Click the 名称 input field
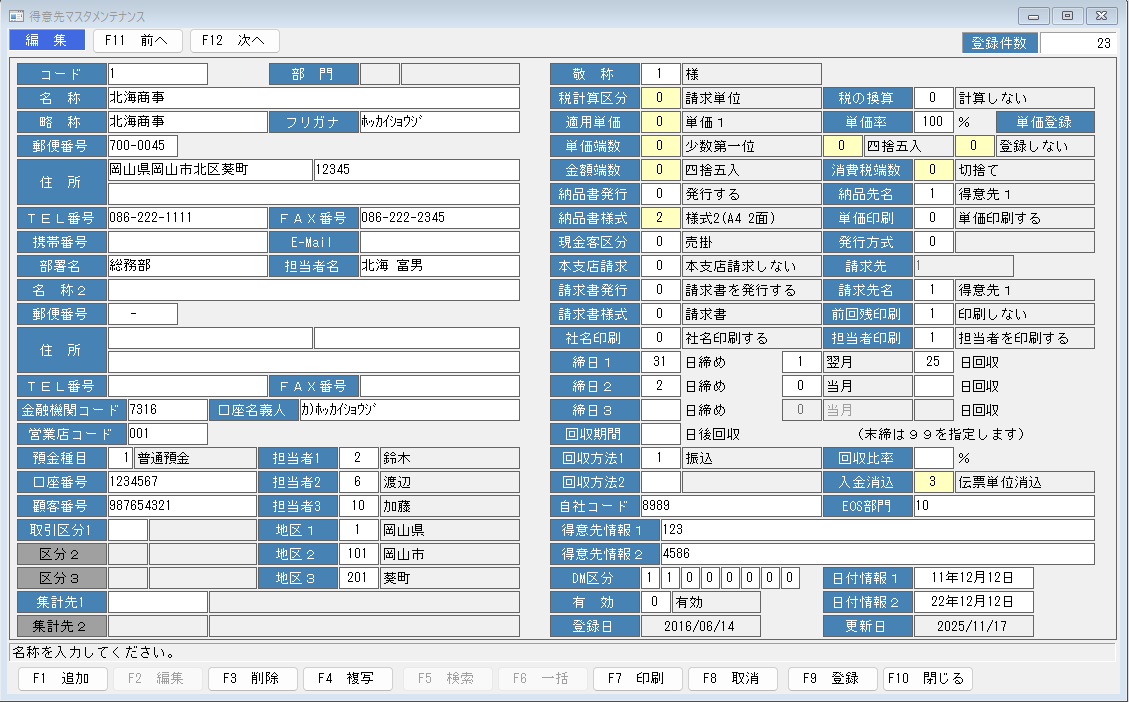The height and width of the screenshot is (702, 1129). click(x=314, y=98)
